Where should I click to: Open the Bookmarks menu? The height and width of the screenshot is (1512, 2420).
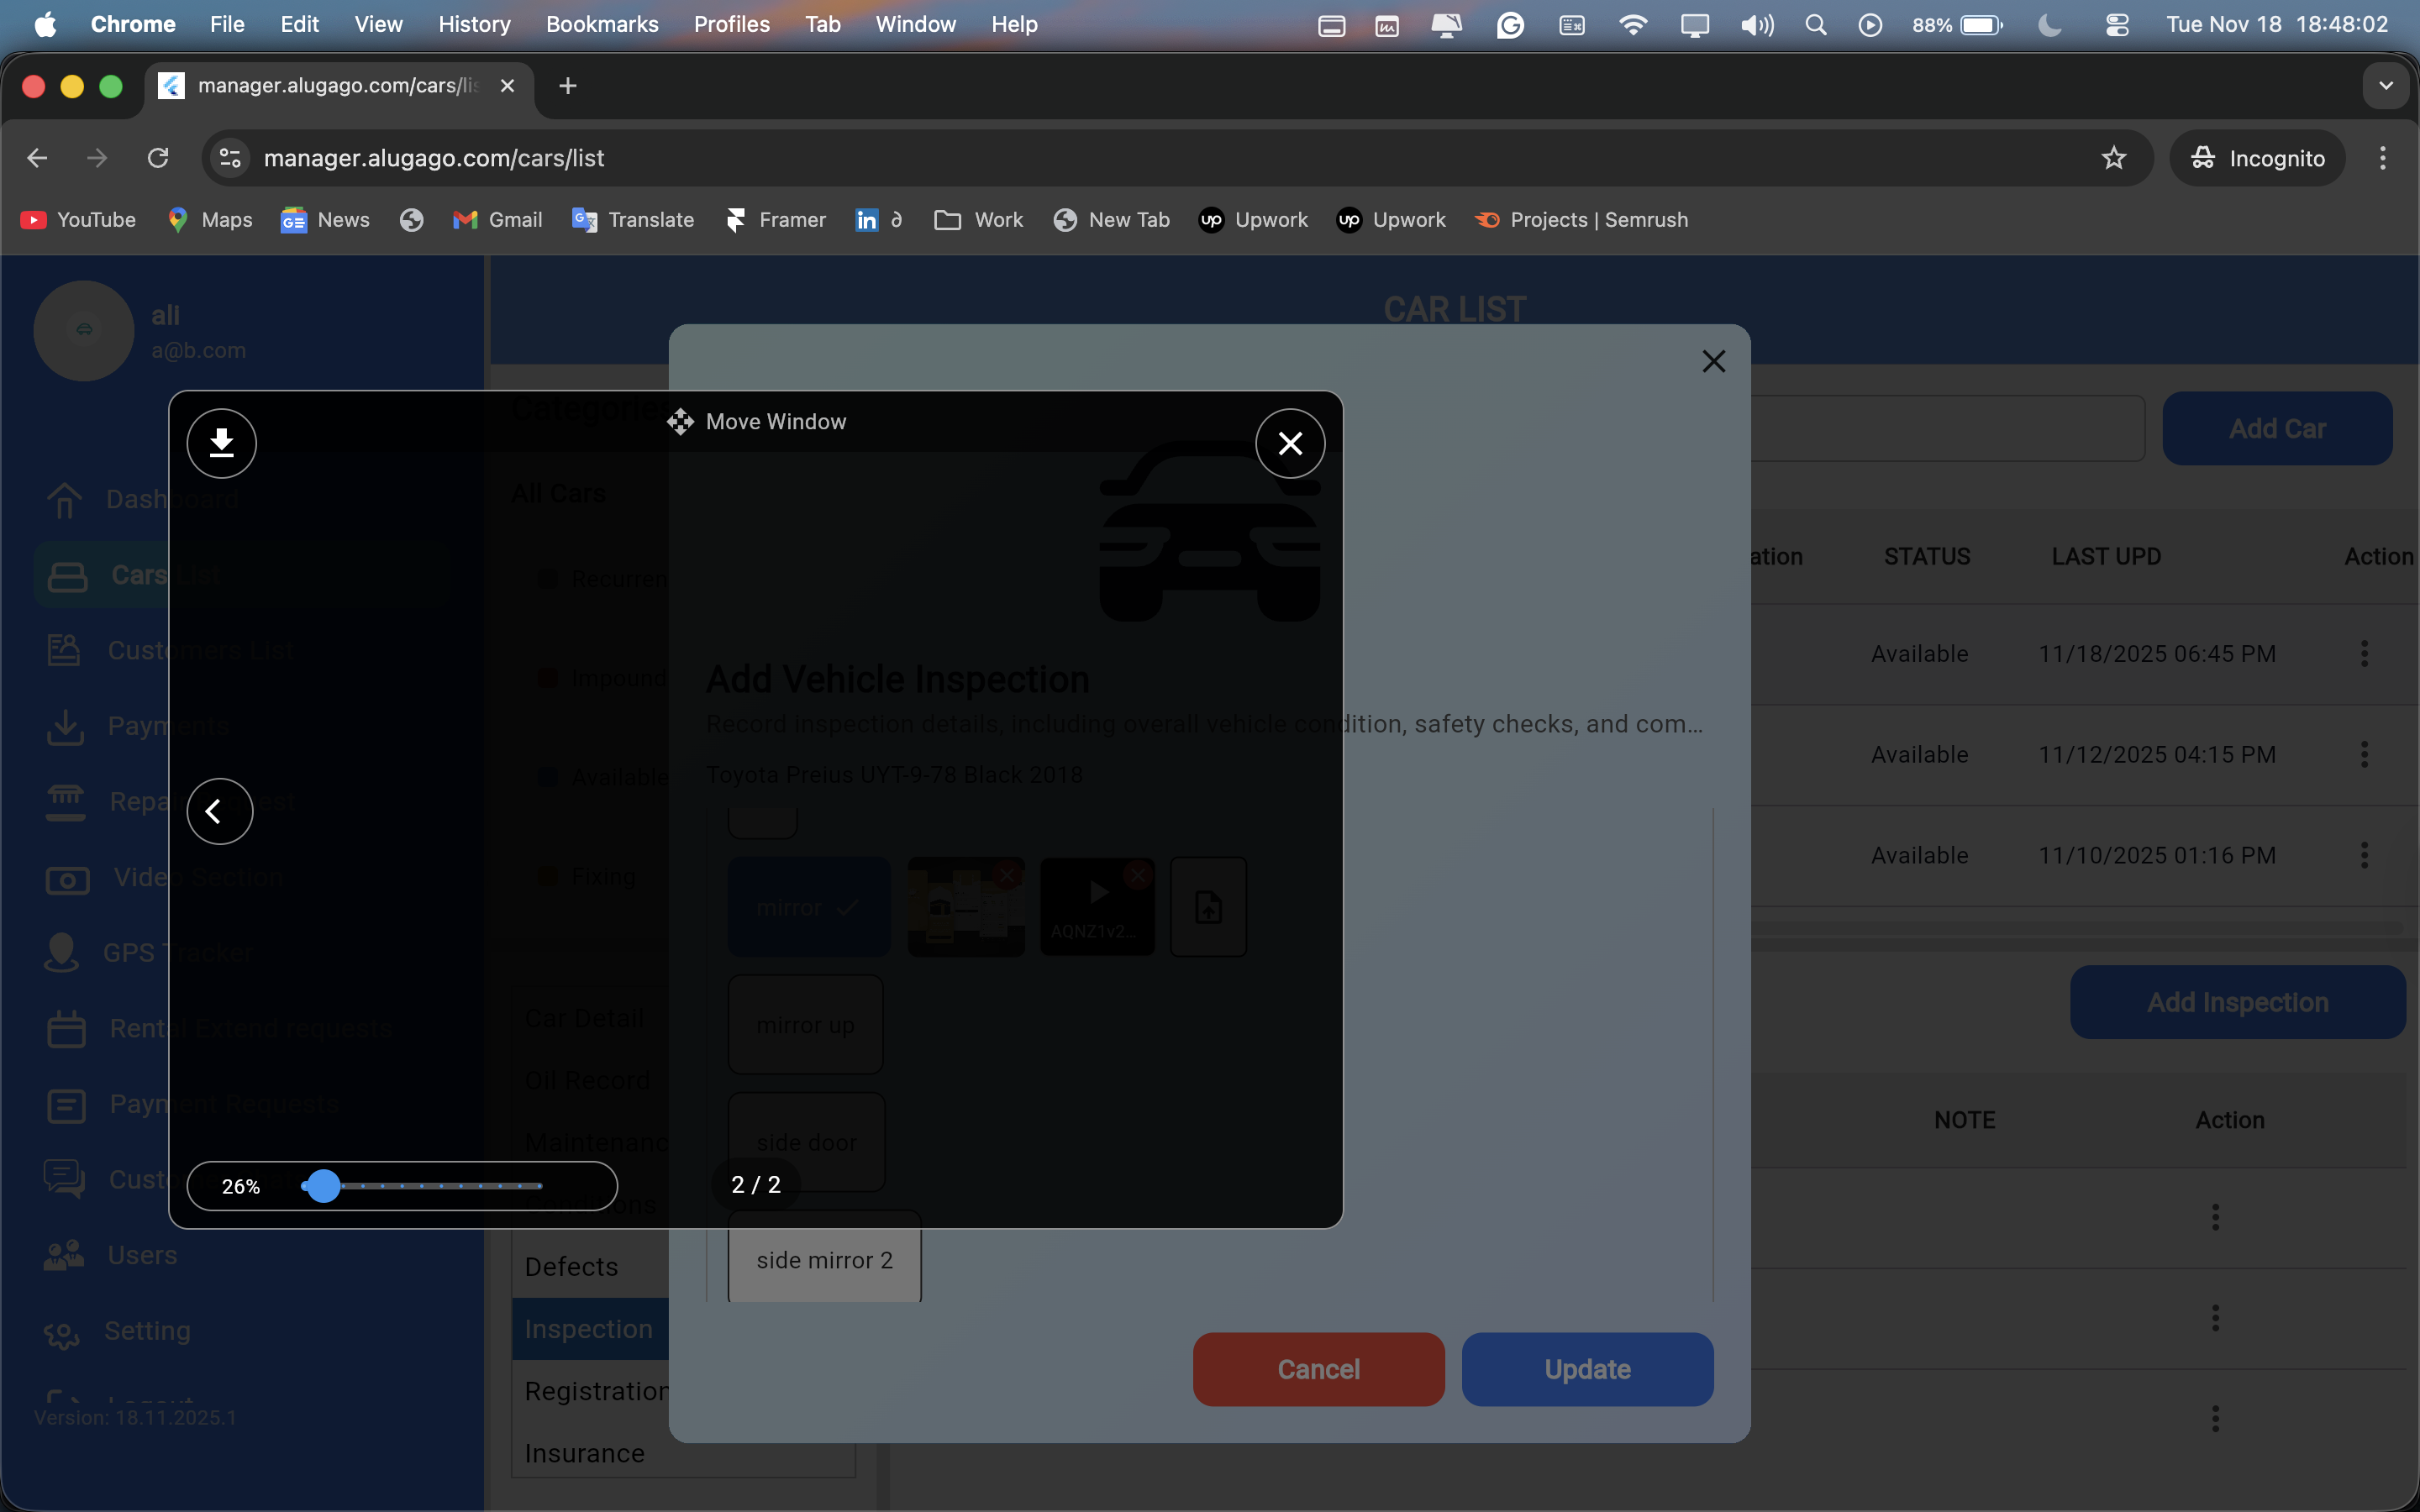pyautogui.click(x=602, y=24)
